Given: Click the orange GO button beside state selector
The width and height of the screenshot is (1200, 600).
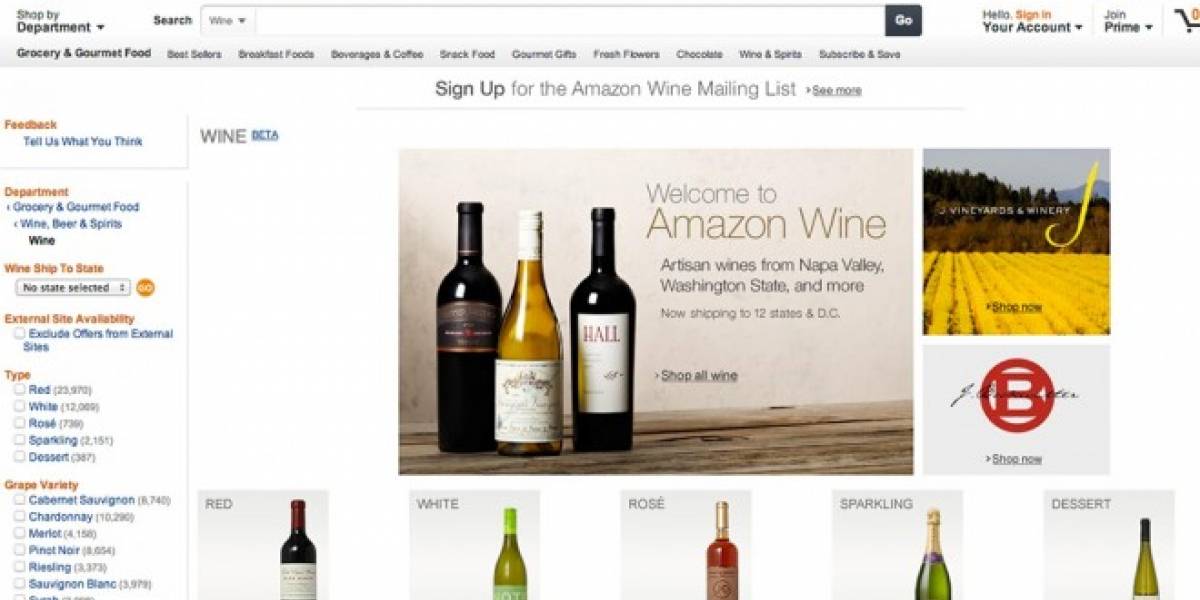Looking at the screenshot, I should (x=145, y=288).
